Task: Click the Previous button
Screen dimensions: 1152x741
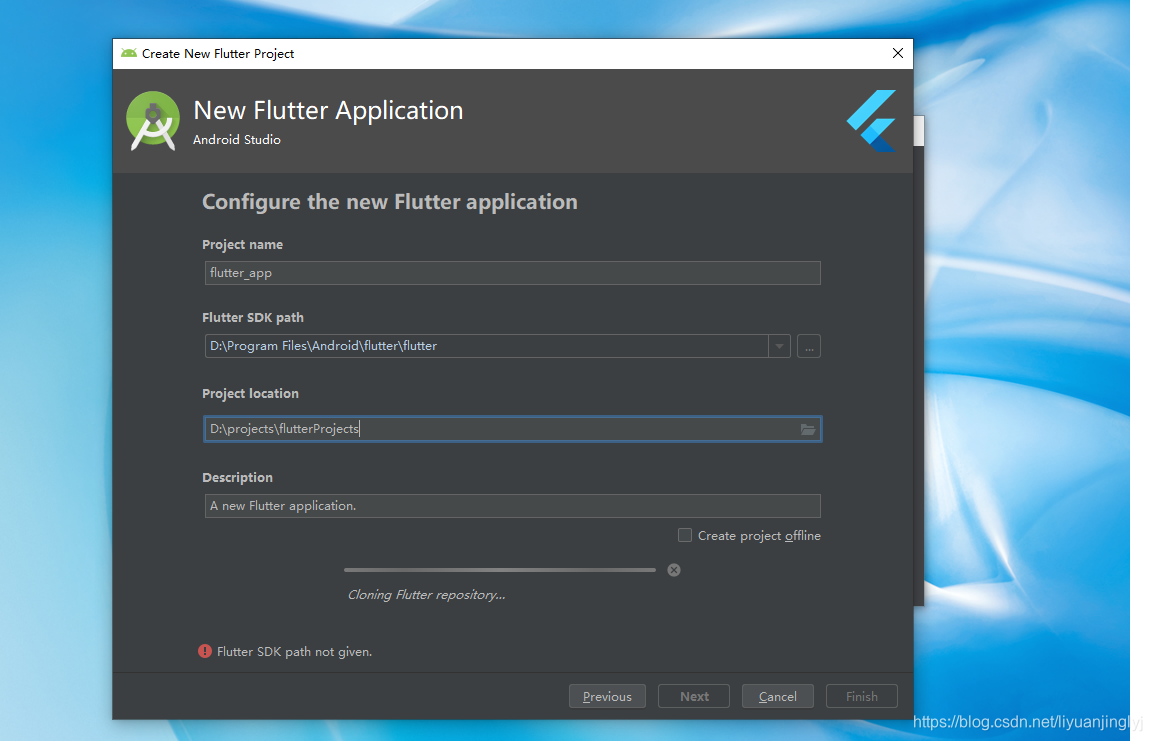Action: (607, 696)
